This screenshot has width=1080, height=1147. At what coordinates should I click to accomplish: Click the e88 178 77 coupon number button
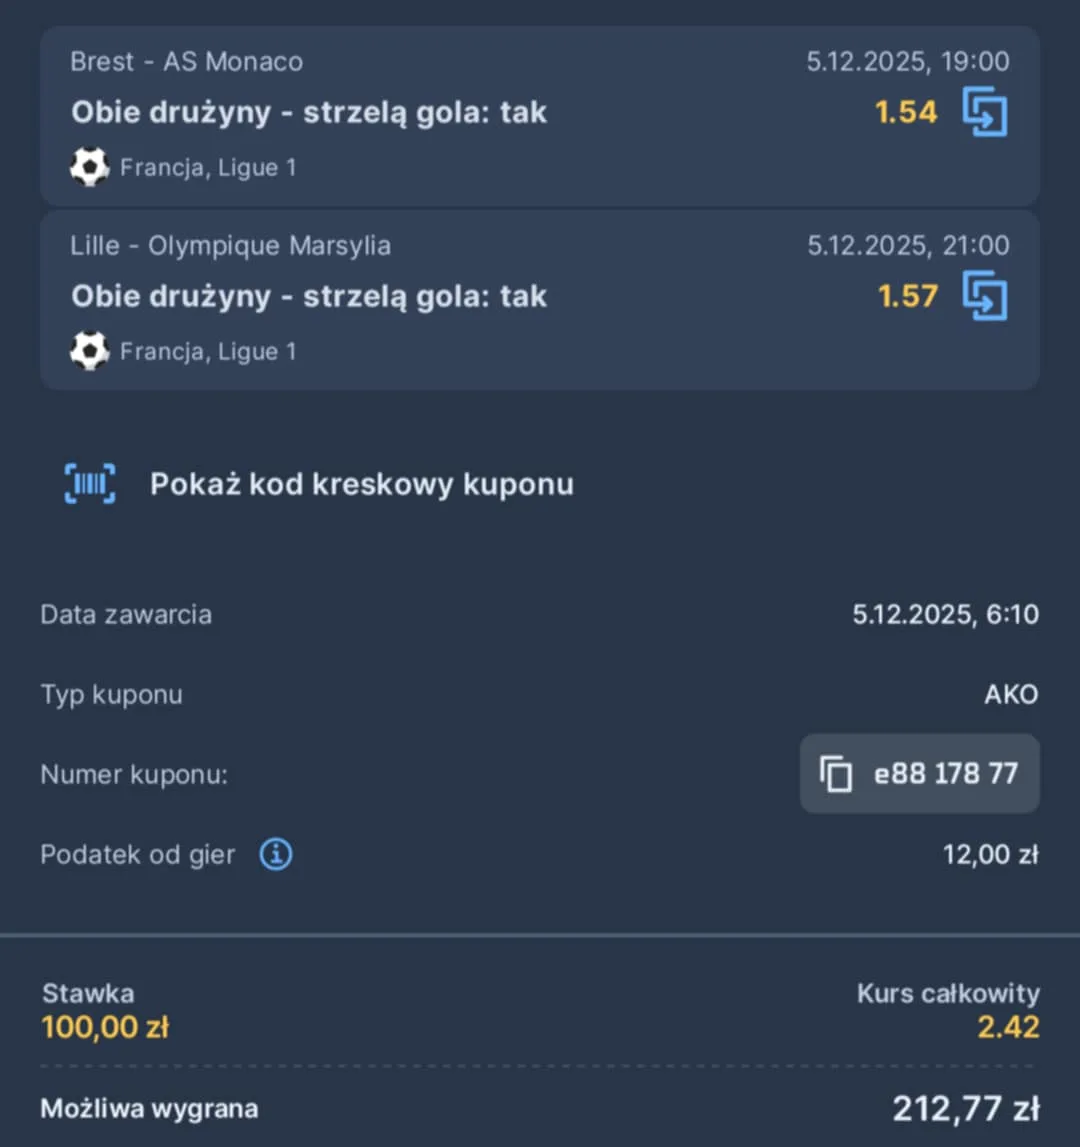click(x=919, y=774)
